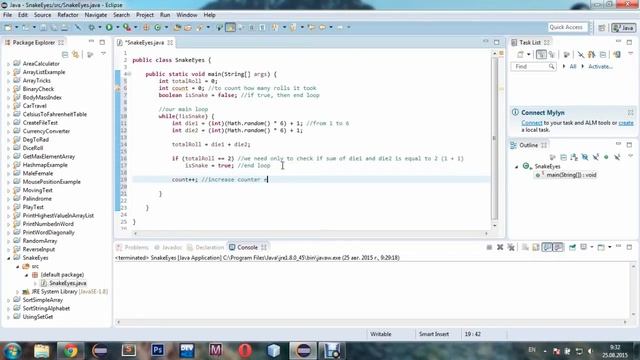
Task: Click Collapse All in Task List toolbar
Action: (x=603, y=54)
